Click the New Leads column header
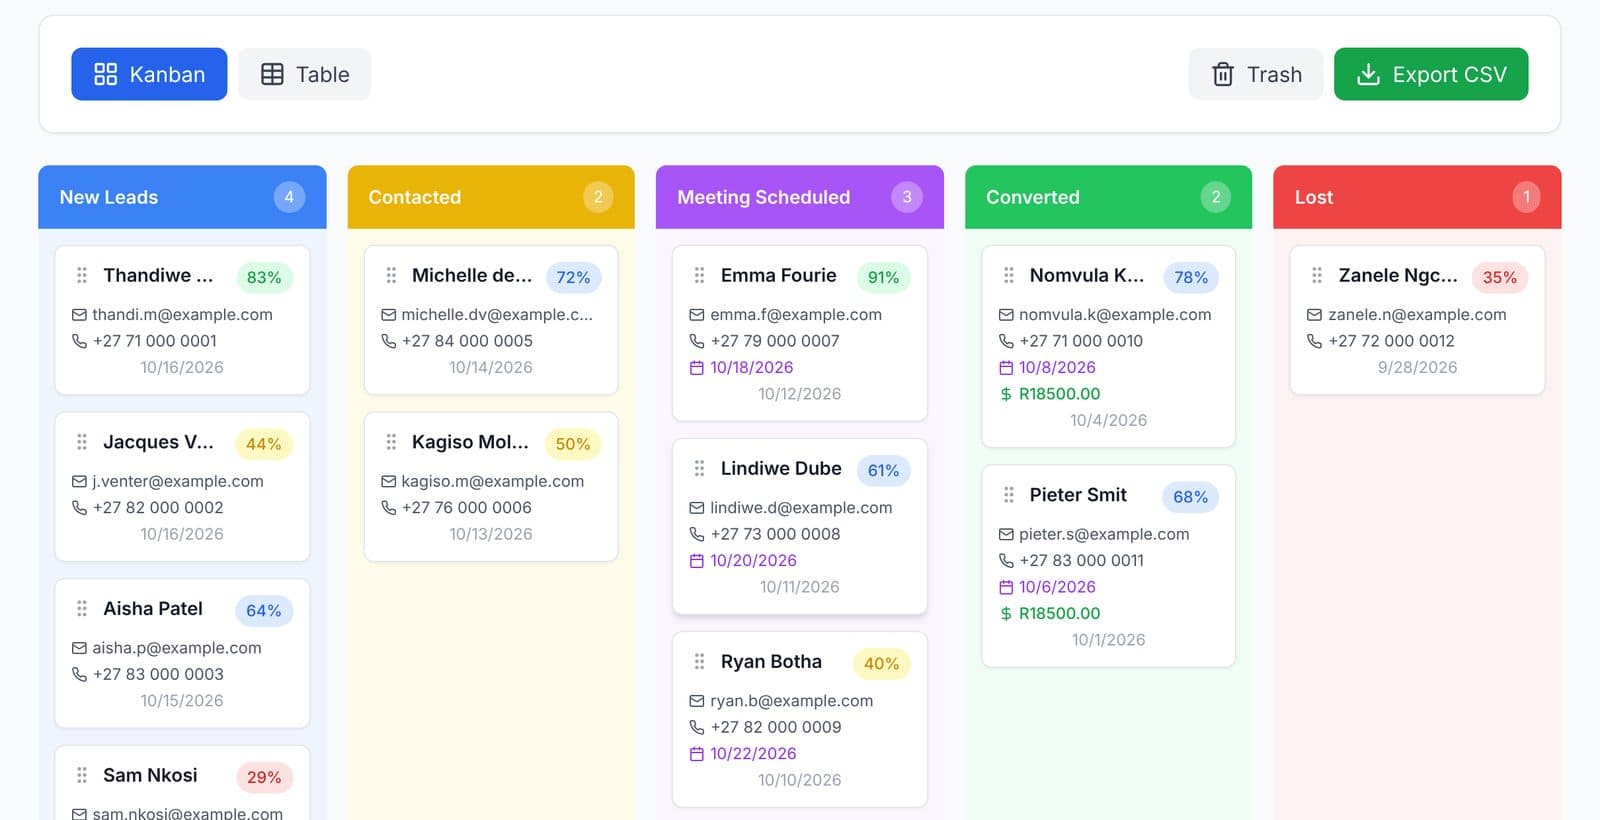This screenshot has width=1600, height=820. pyautogui.click(x=182, y=197)
